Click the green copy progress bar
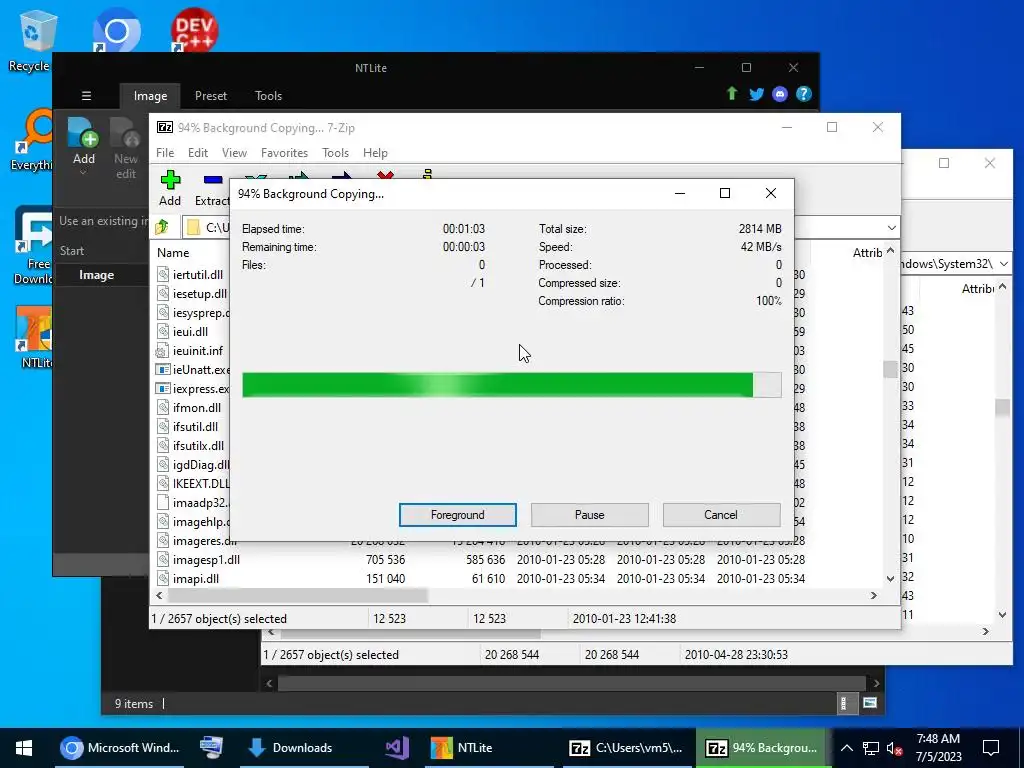This screenshot has height=768, width=1024. [511, 385]
